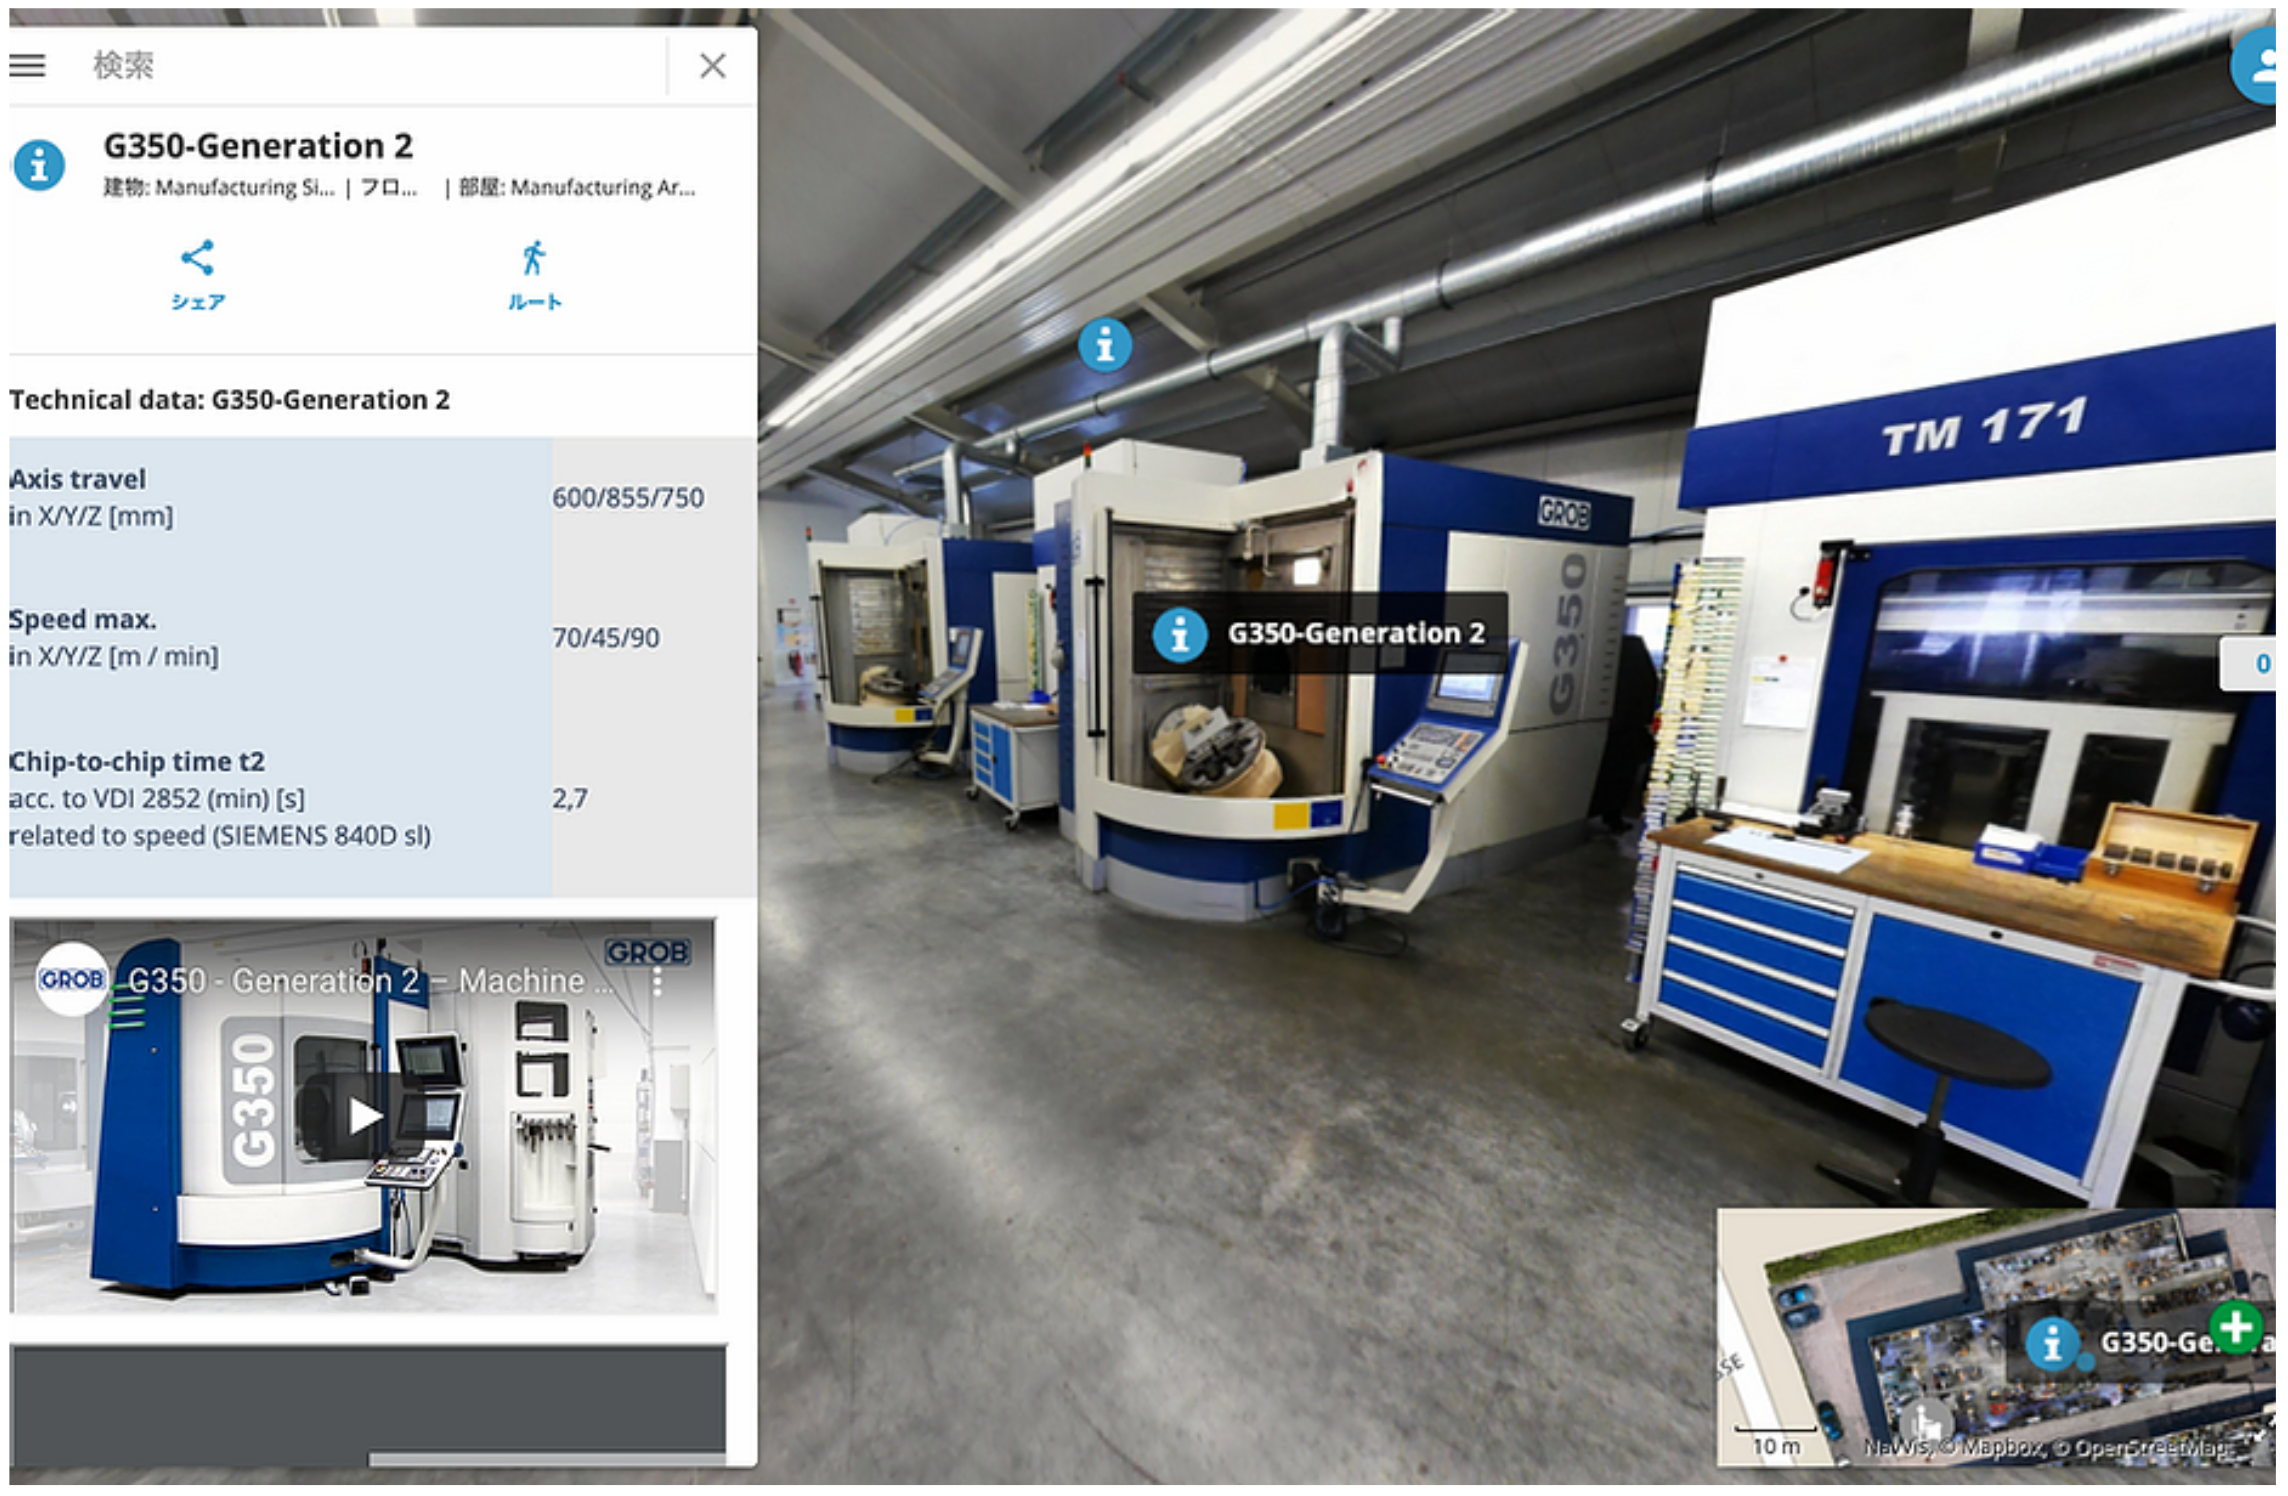This screenshot has height=1496, width=2288.
Task: Click the 部屋: Manufacturing Ar... breadcrumb
Action: click(x=577, y=187)
